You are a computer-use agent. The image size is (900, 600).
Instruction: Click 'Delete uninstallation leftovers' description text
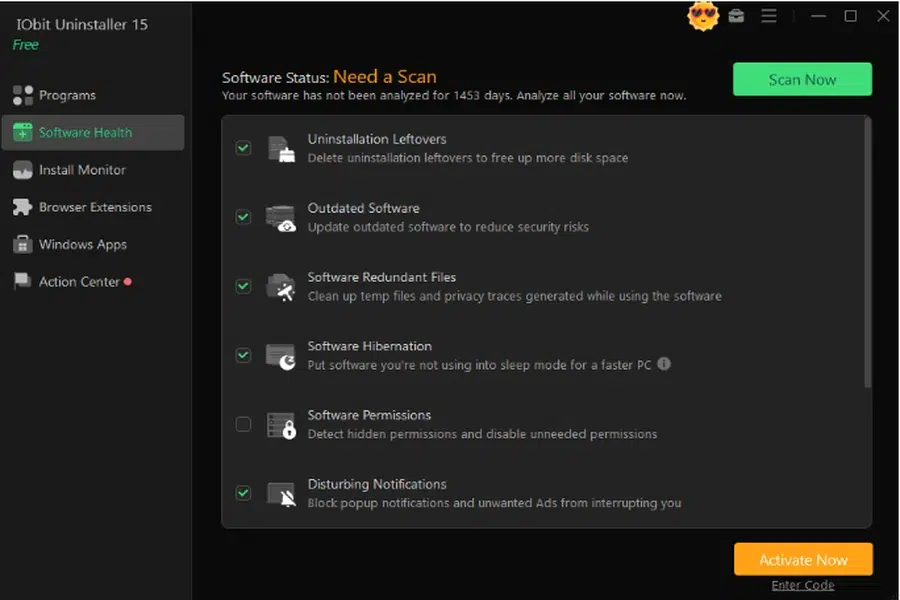(468, 158)
